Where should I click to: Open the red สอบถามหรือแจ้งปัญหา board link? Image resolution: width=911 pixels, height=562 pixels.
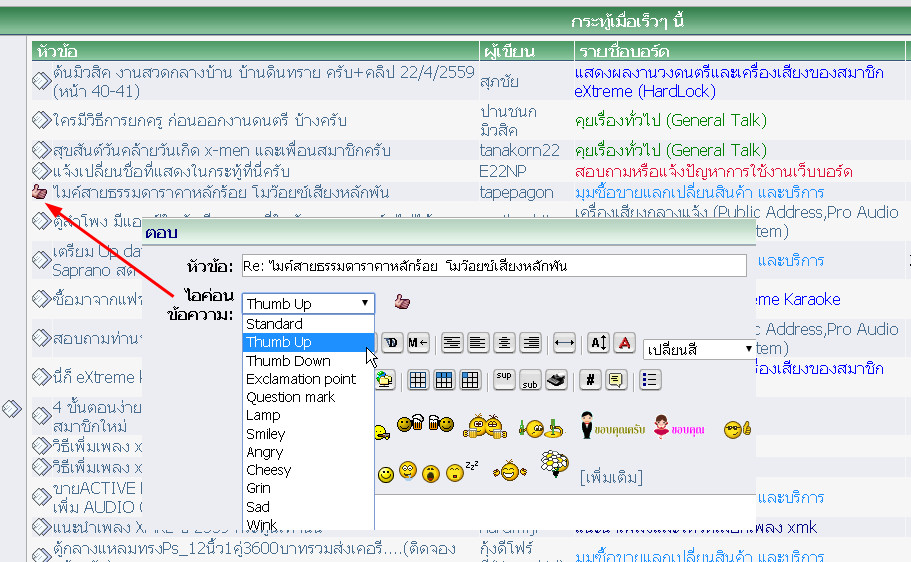point(713,171)
